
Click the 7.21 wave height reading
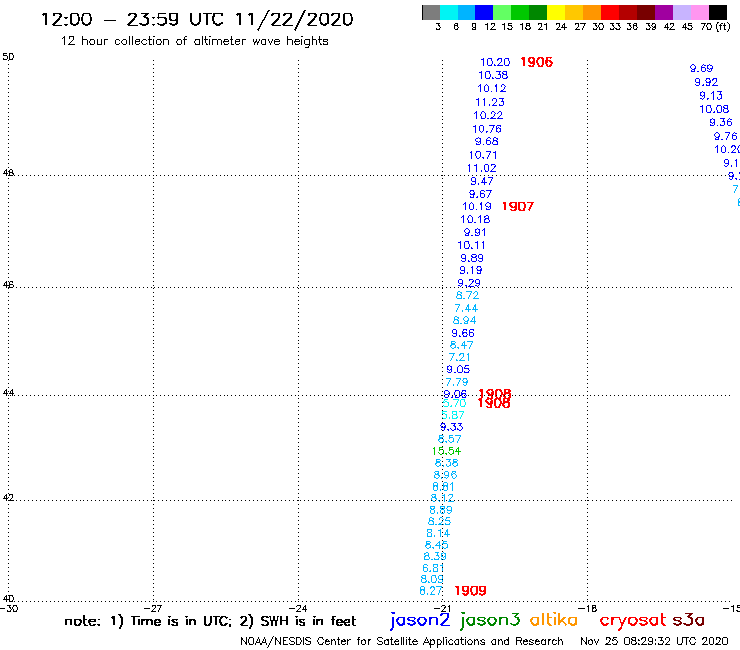click(x=459, y=357)
